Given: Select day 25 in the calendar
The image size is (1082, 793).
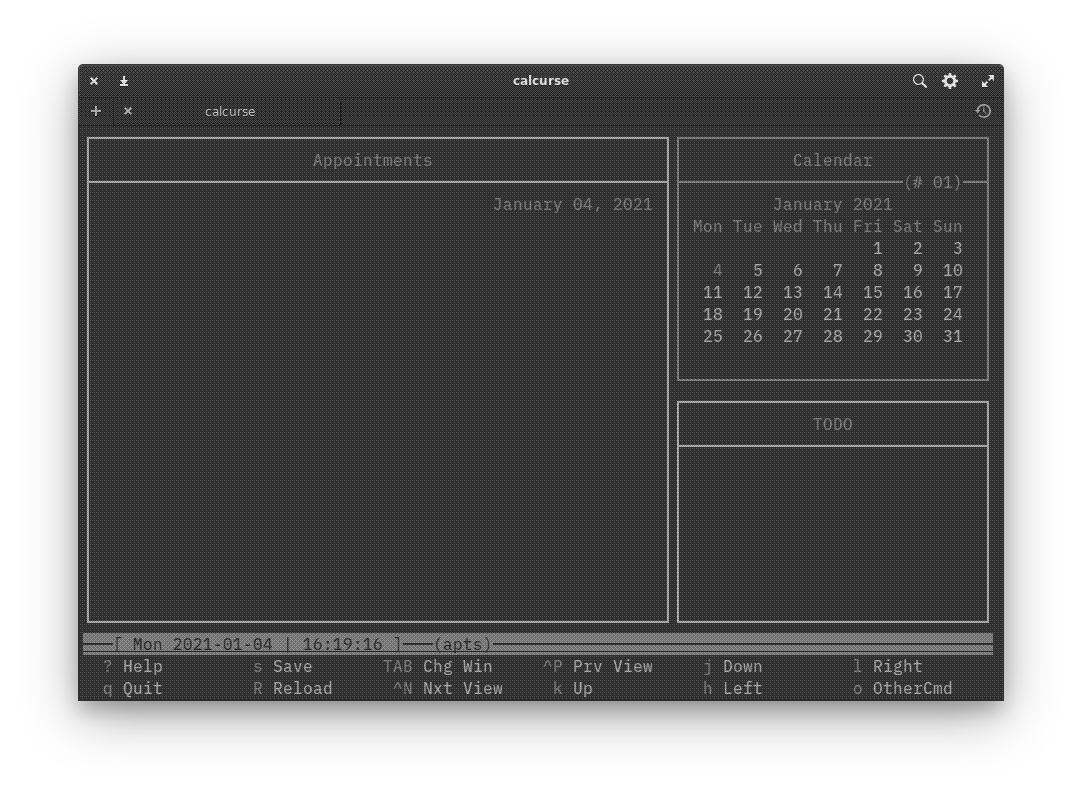Looking at the screenshot, I should 712,337.
